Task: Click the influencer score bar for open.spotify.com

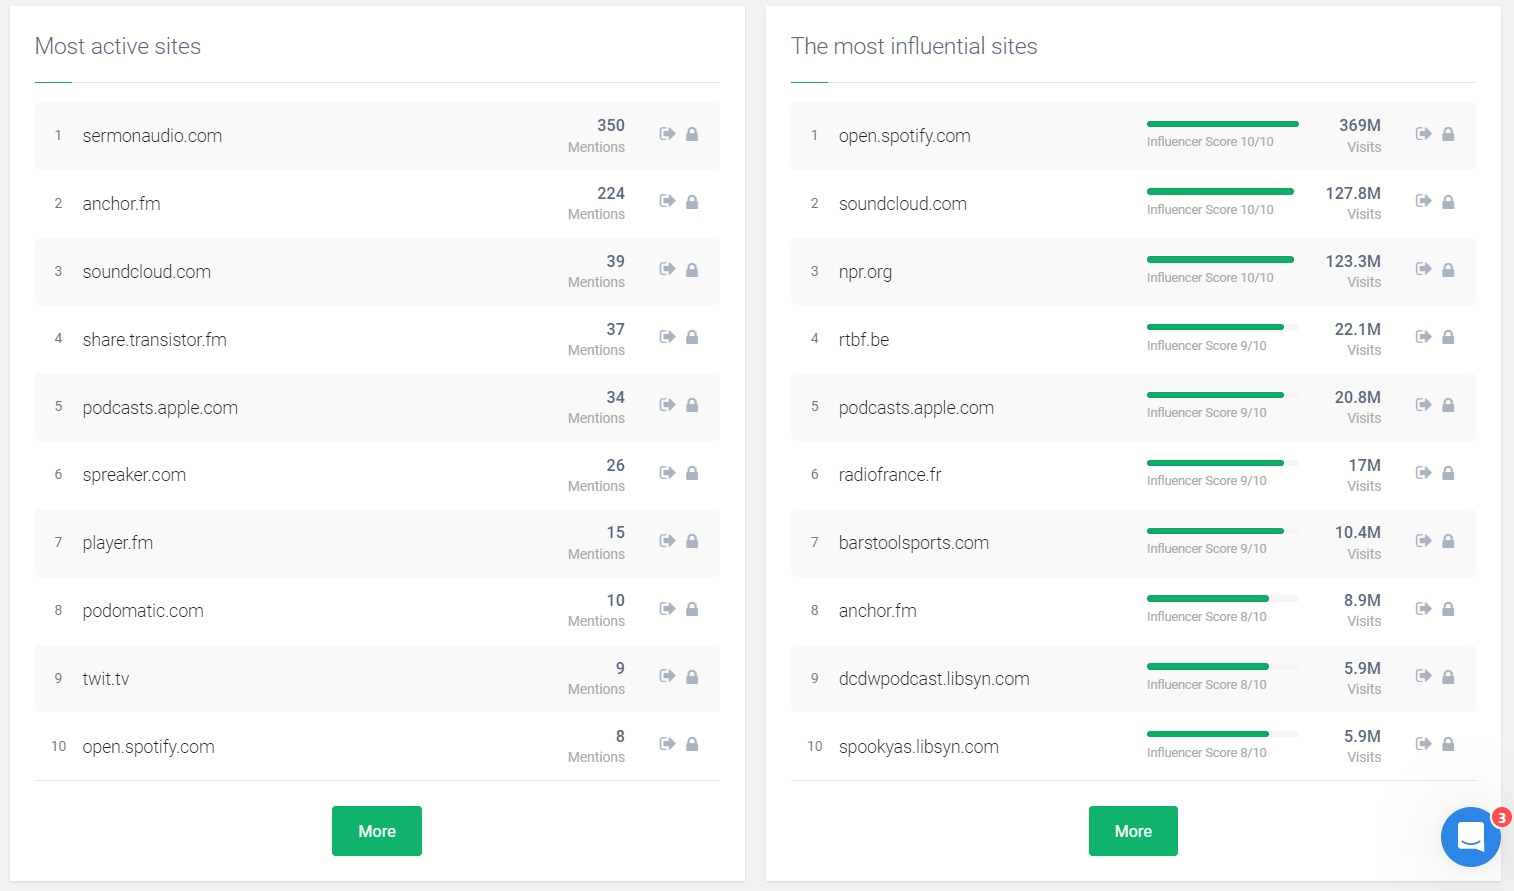Action: click(x=1222, y=124)
